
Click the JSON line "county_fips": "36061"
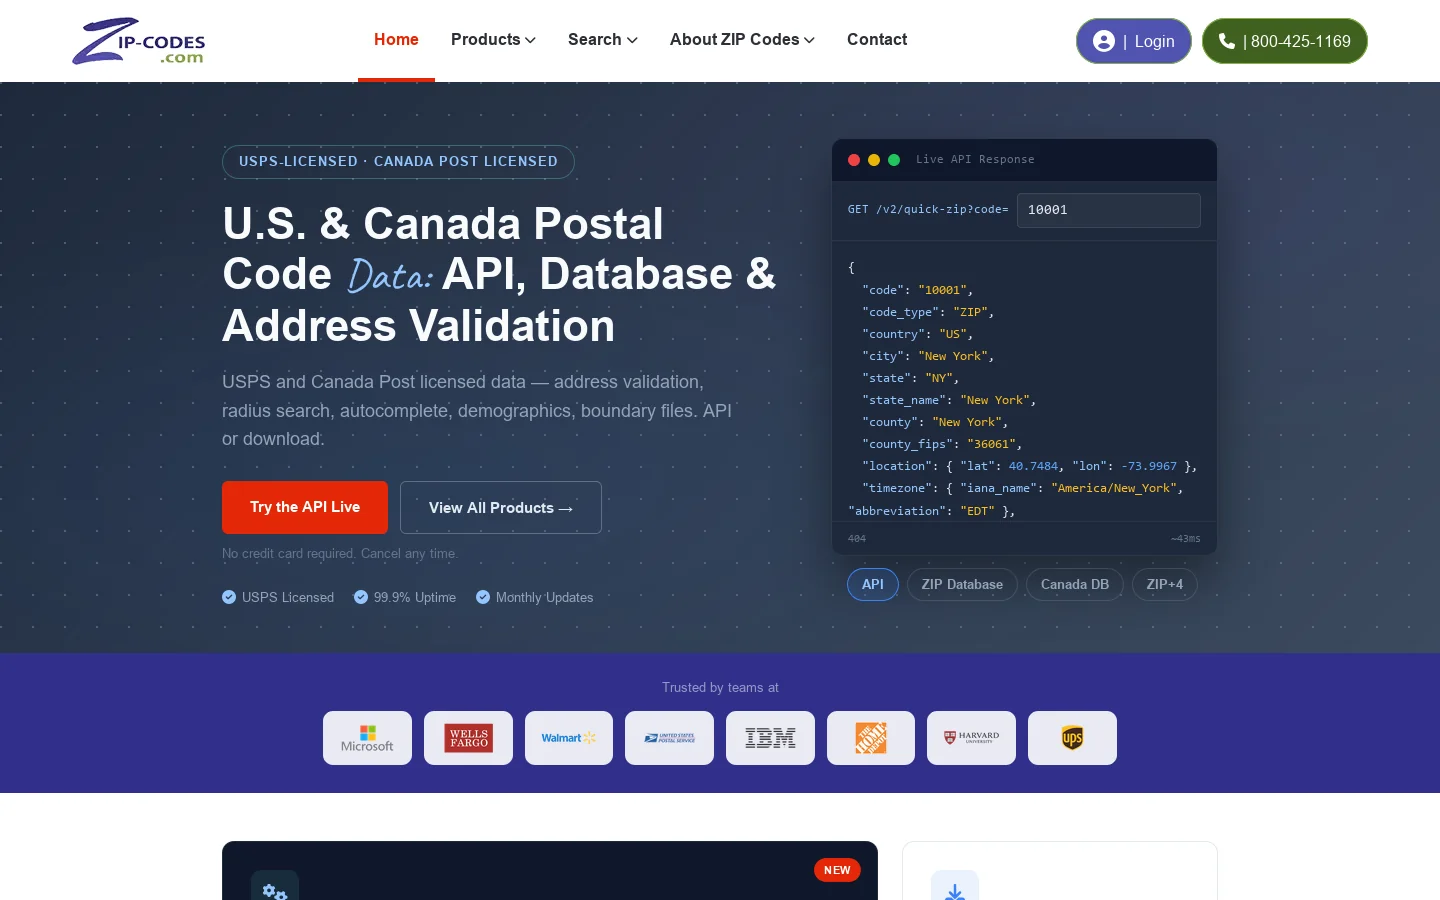point(942,444)
